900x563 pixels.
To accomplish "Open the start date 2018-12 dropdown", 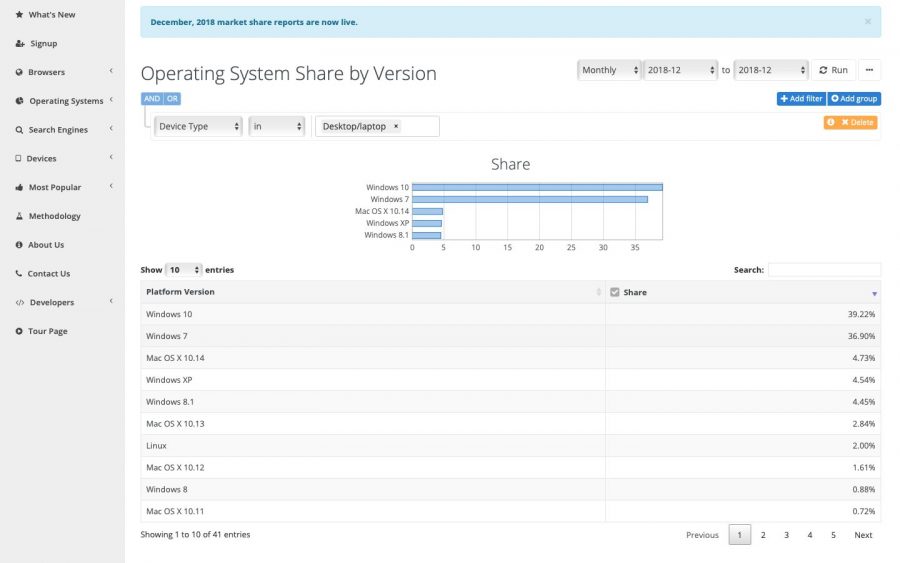I will (680, 70).
